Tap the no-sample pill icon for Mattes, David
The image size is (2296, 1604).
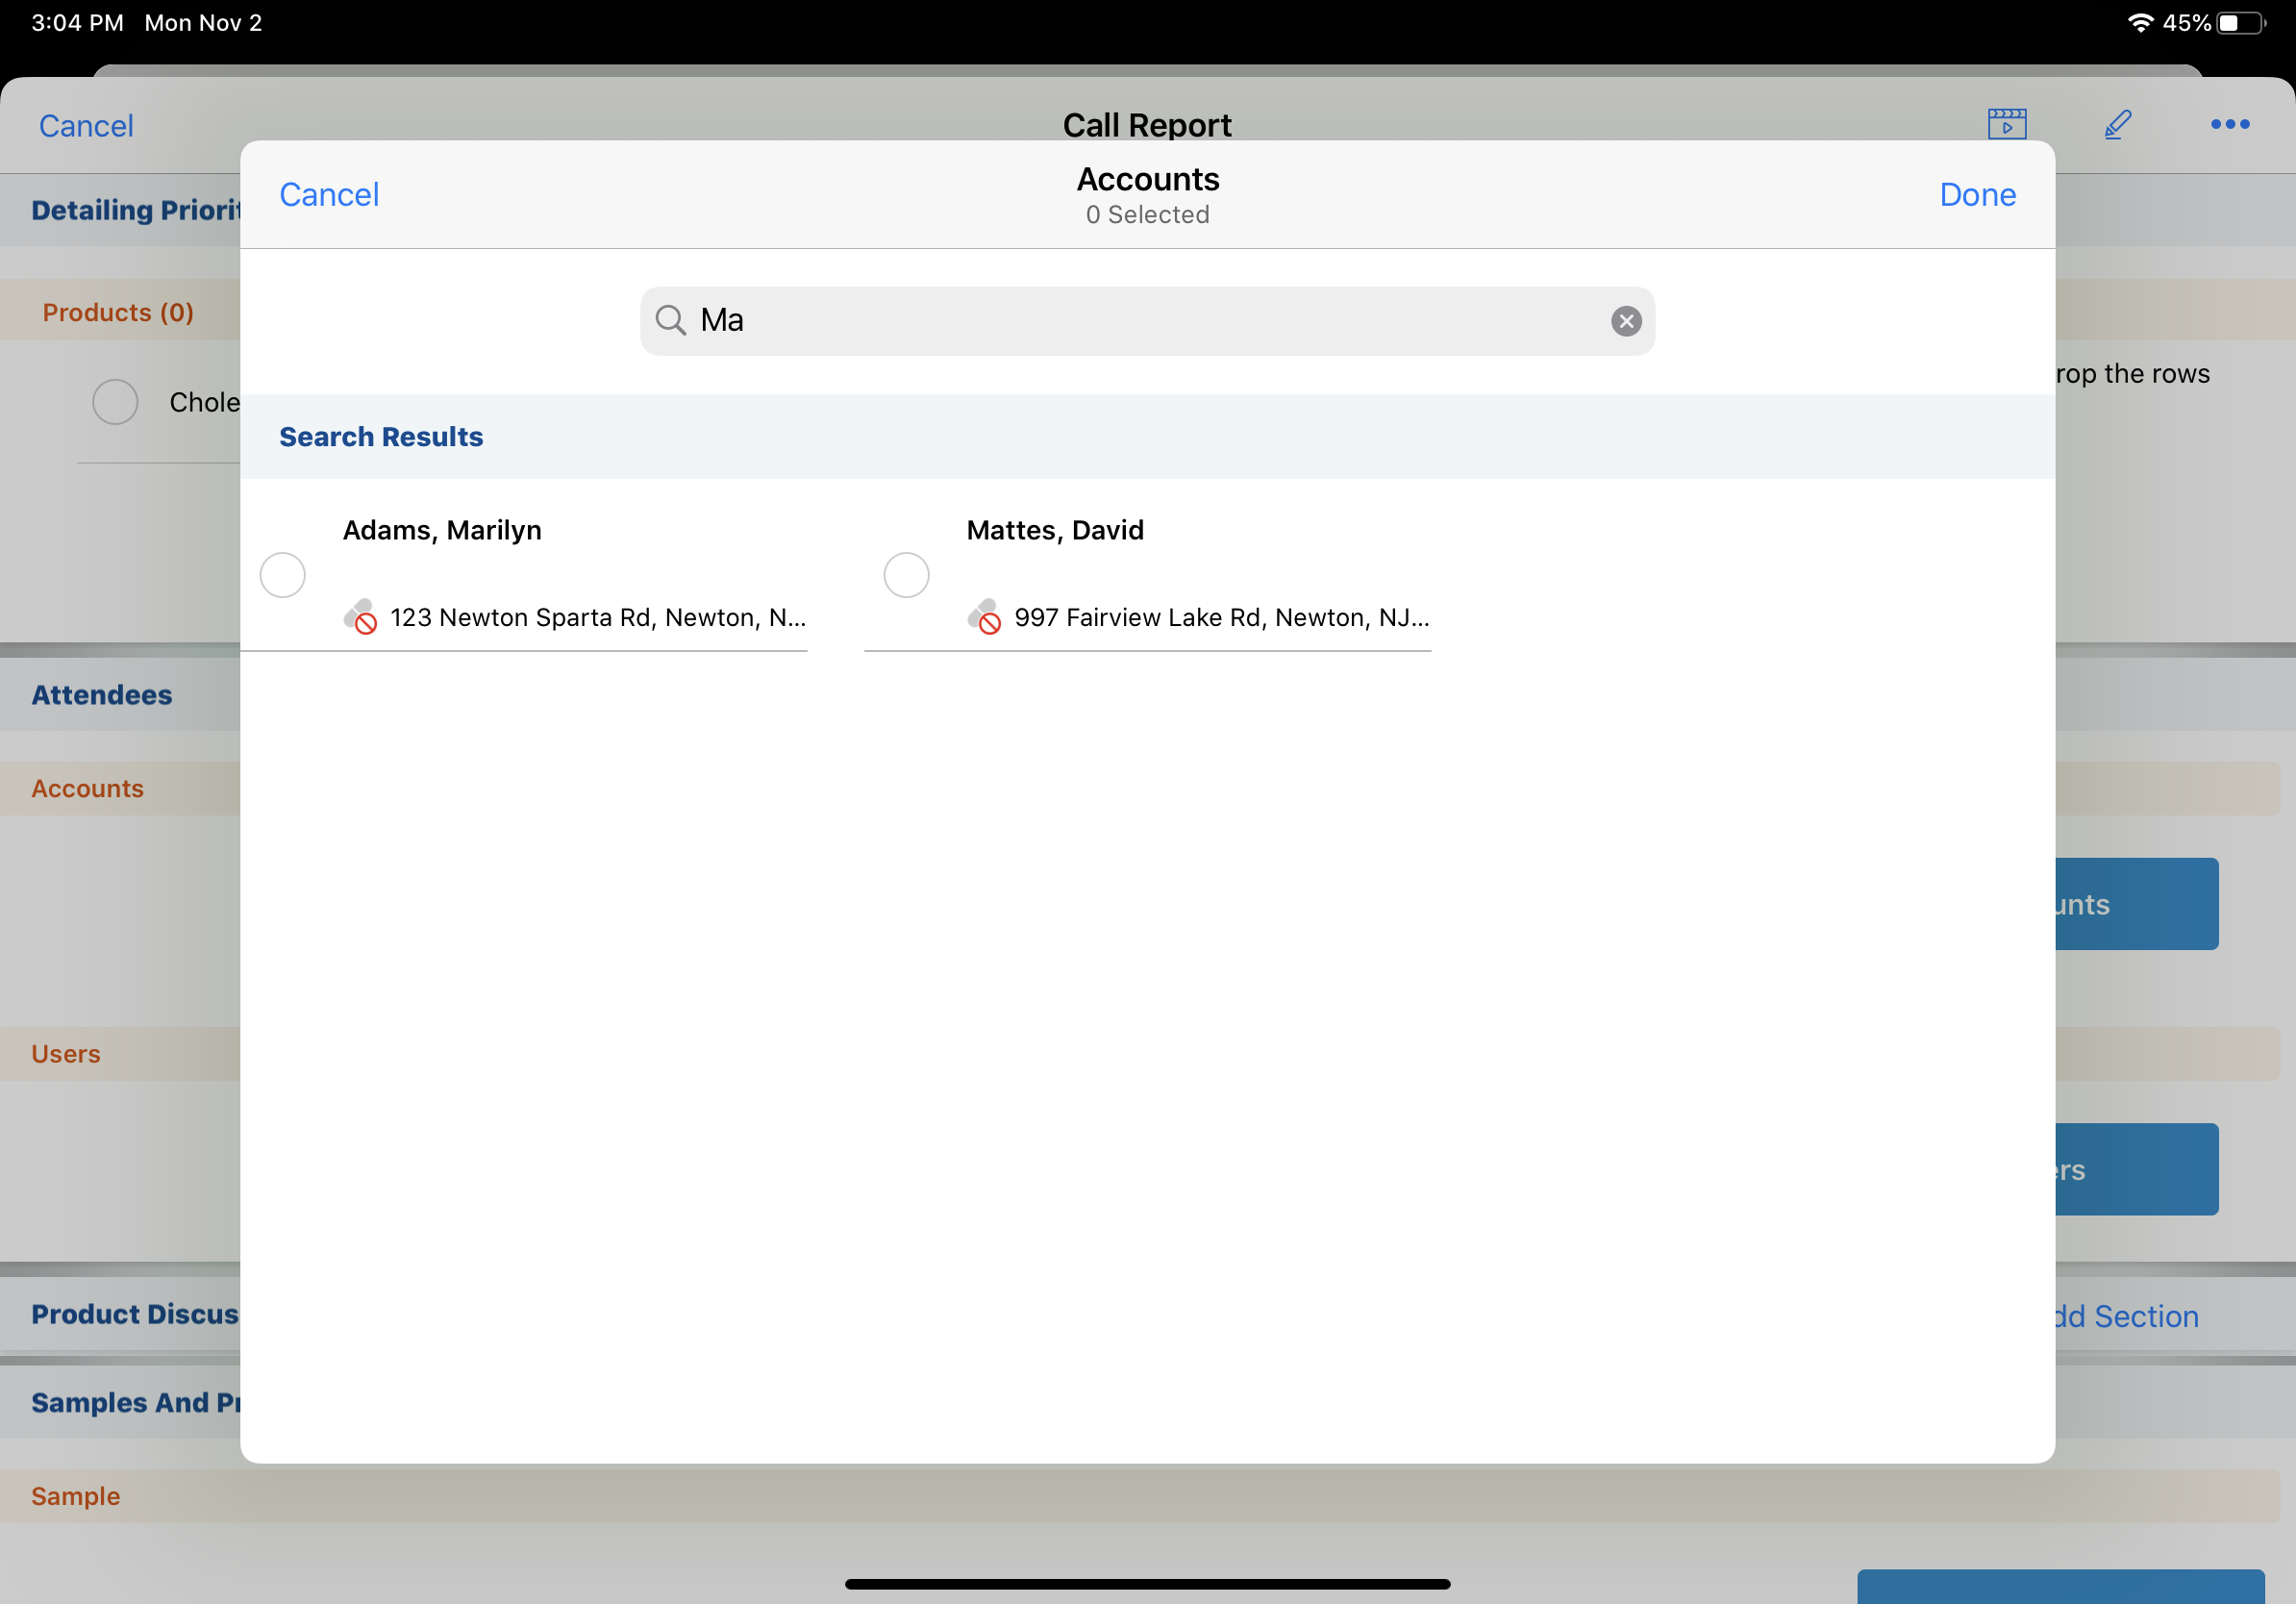coord(984,617)
